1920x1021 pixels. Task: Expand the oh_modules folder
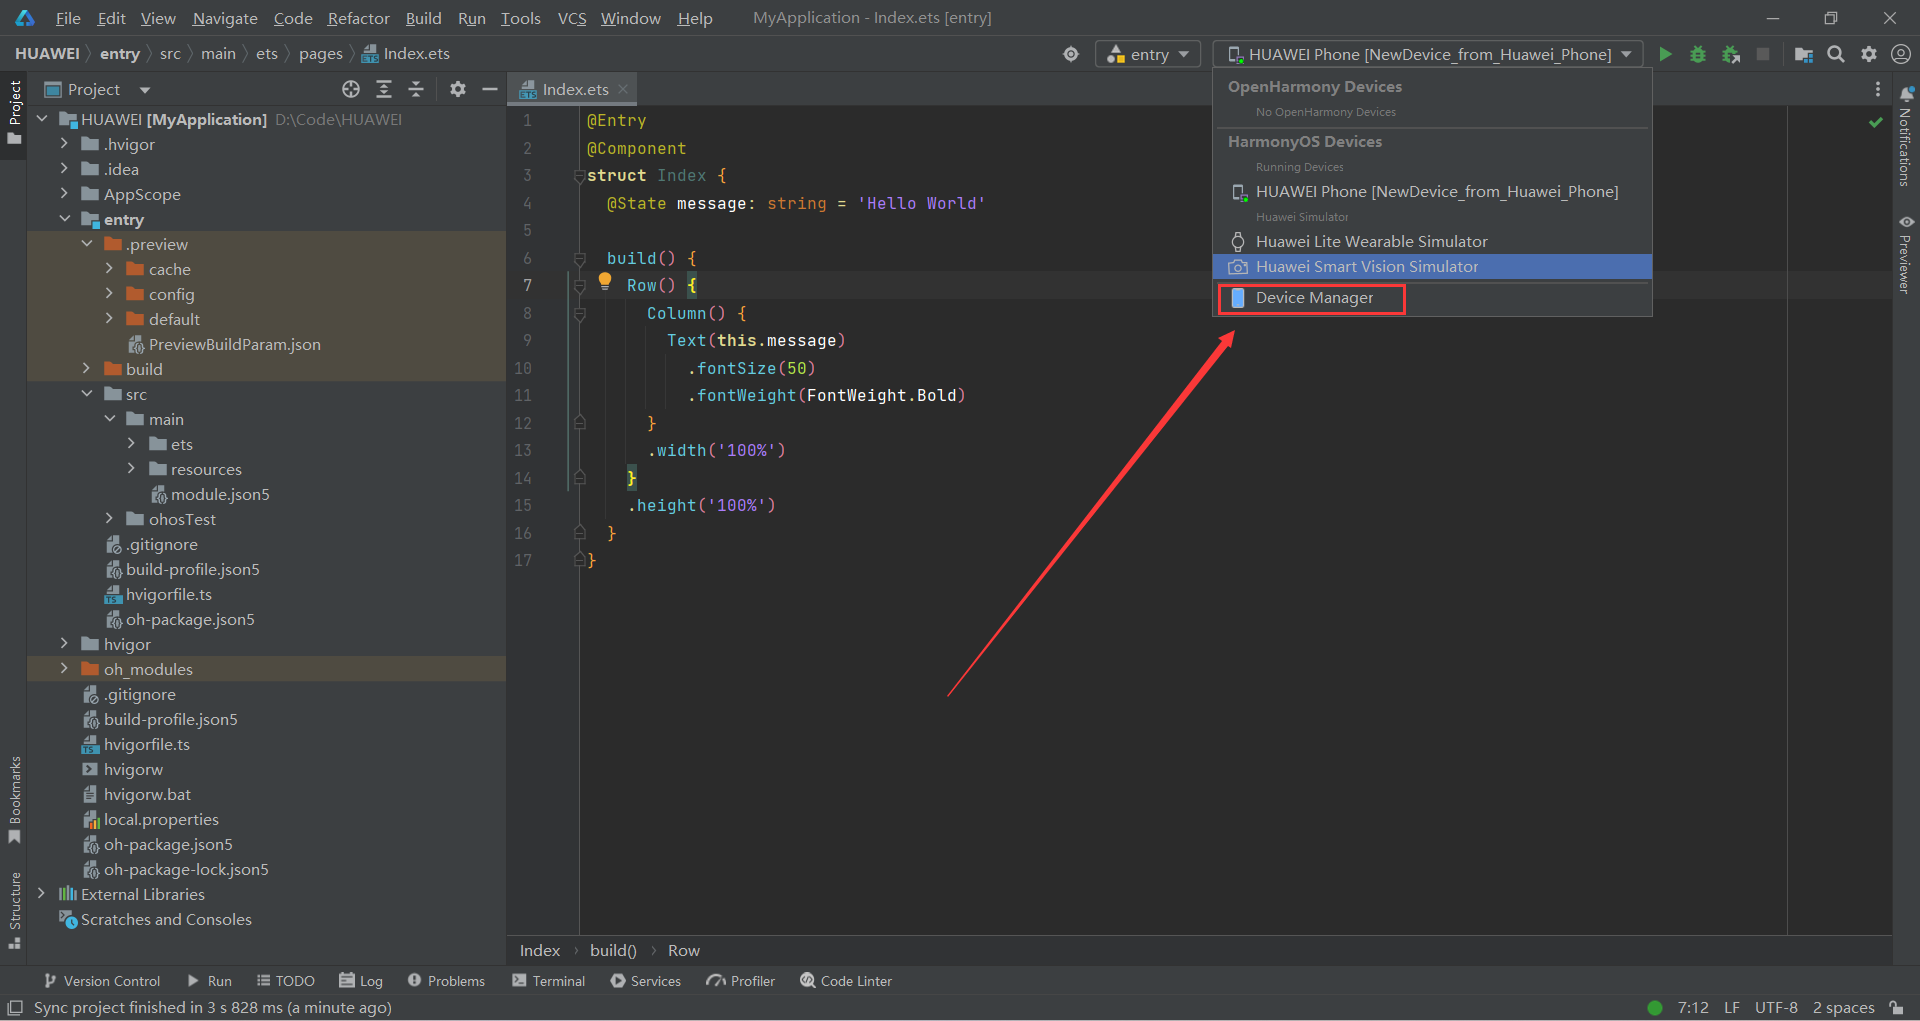click(x=64, y=669)
